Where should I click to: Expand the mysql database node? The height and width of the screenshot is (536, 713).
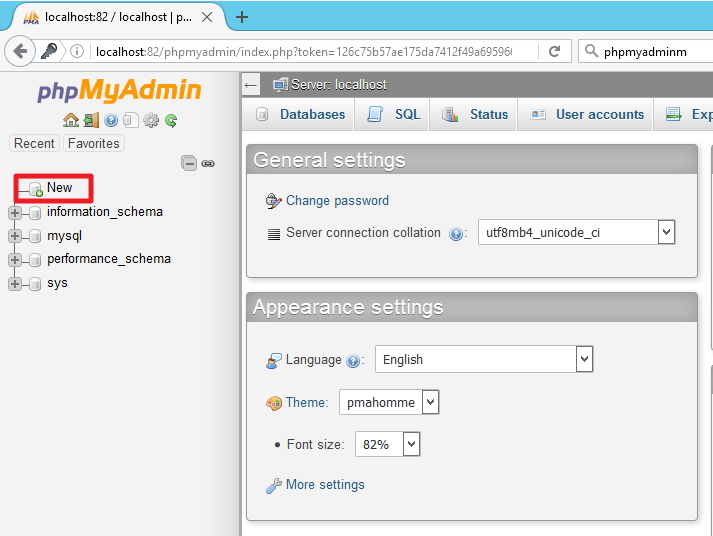click(x=15, y=236)
